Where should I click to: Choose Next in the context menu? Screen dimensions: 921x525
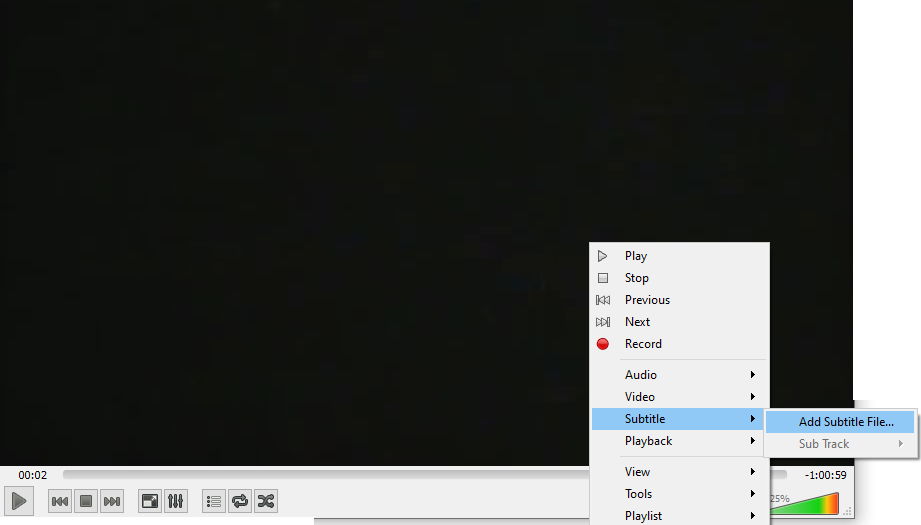637,322
